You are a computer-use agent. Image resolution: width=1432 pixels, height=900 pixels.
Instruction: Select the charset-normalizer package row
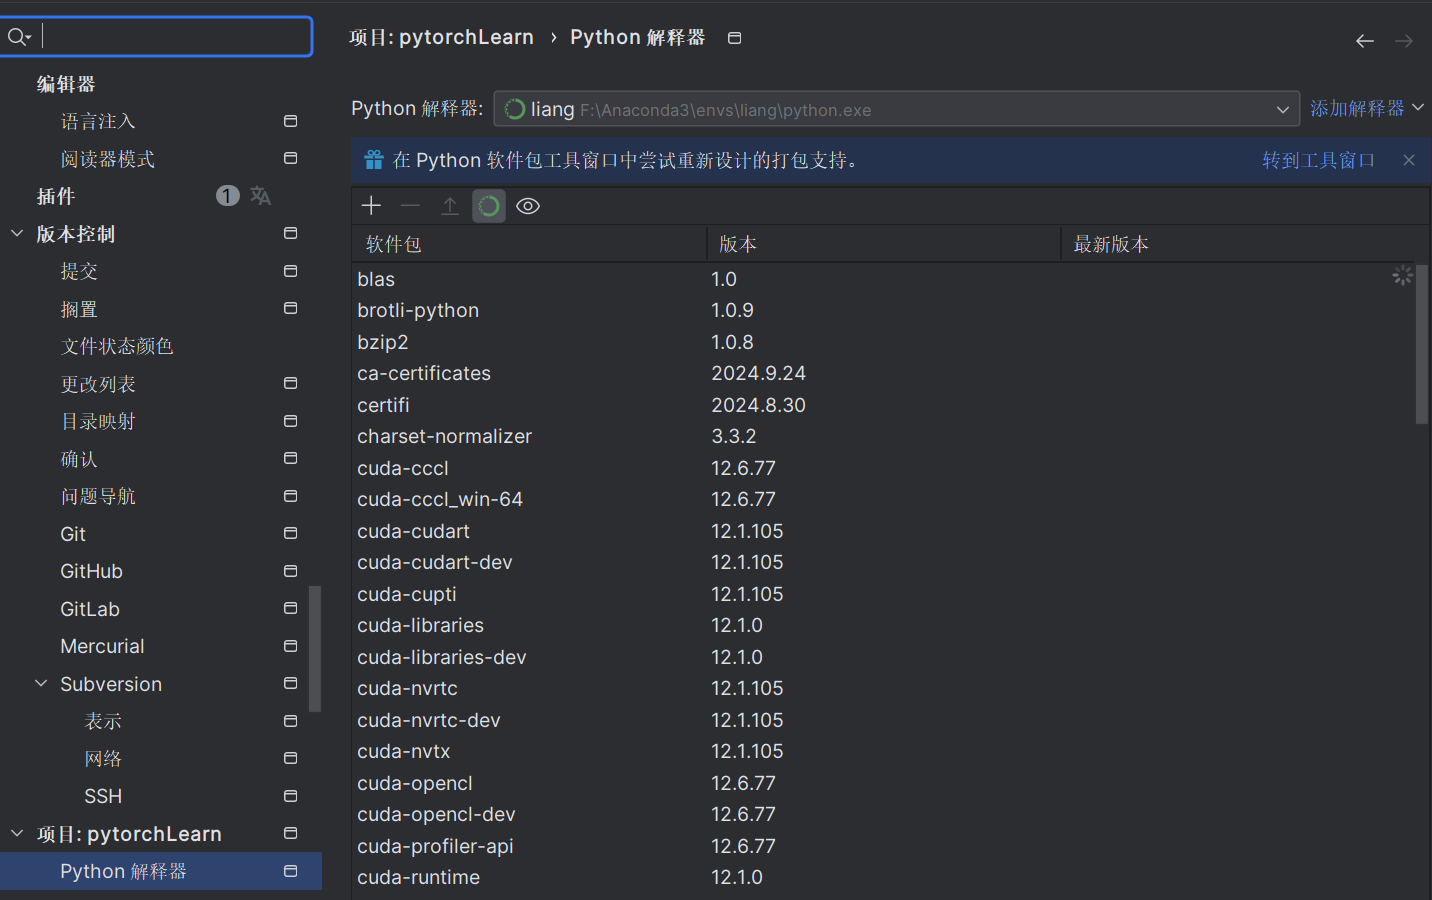(885, 436)
